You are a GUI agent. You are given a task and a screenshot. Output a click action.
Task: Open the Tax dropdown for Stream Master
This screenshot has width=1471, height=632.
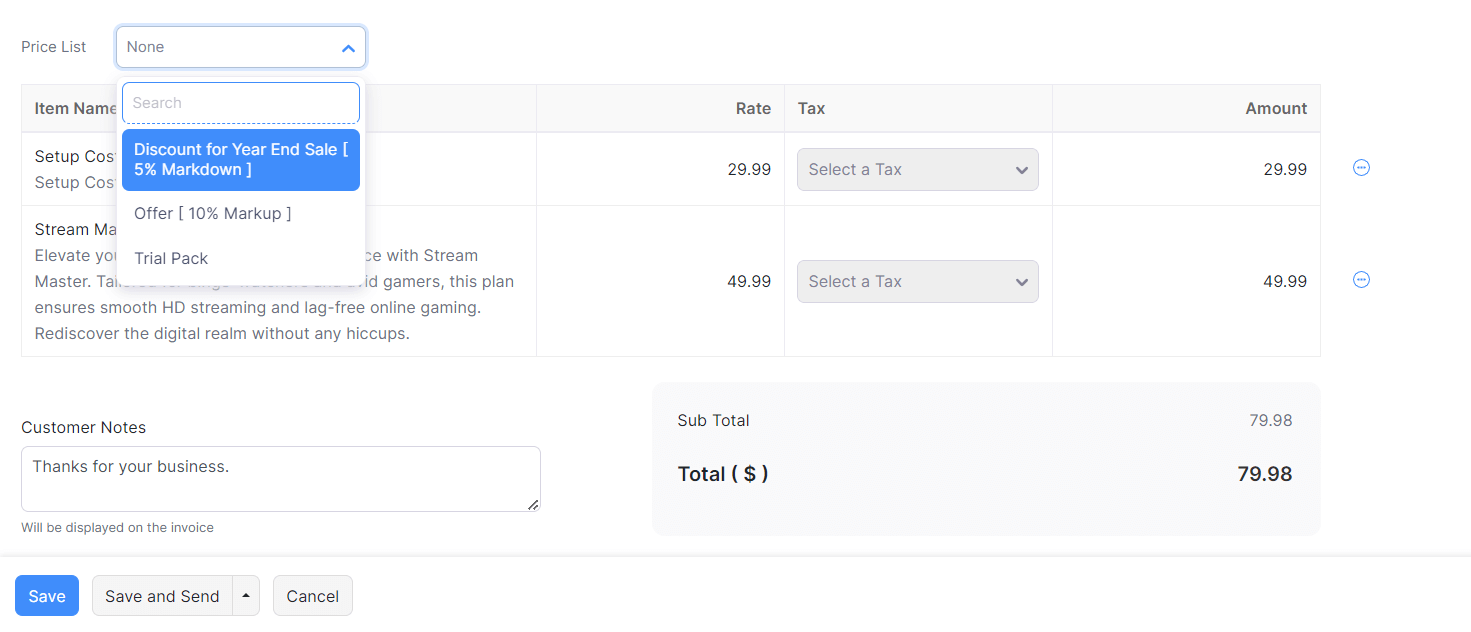917,282
